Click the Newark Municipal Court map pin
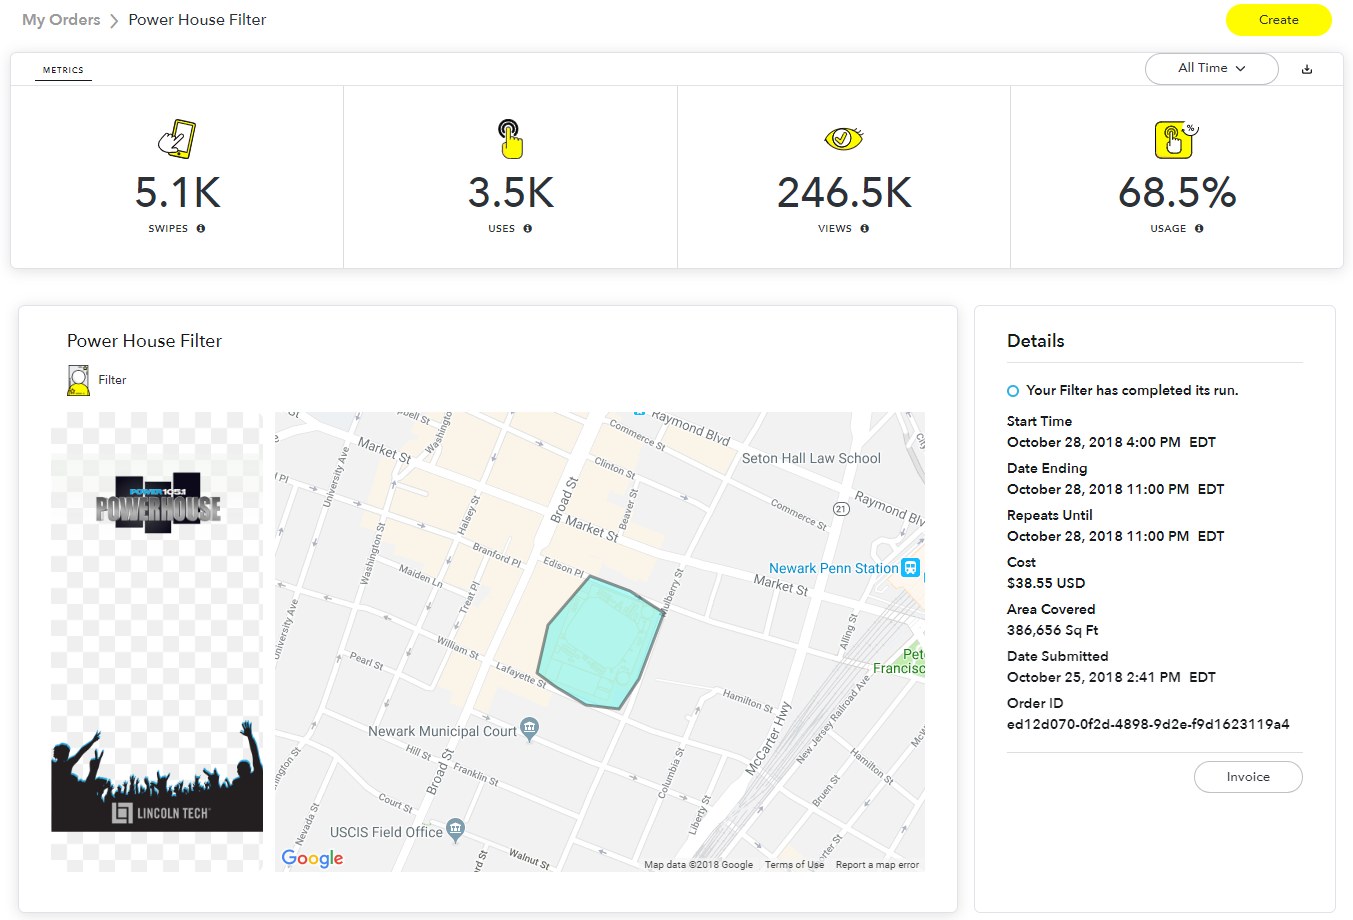Viewport: 1353px width, 920px height. [x=530, y=729]
